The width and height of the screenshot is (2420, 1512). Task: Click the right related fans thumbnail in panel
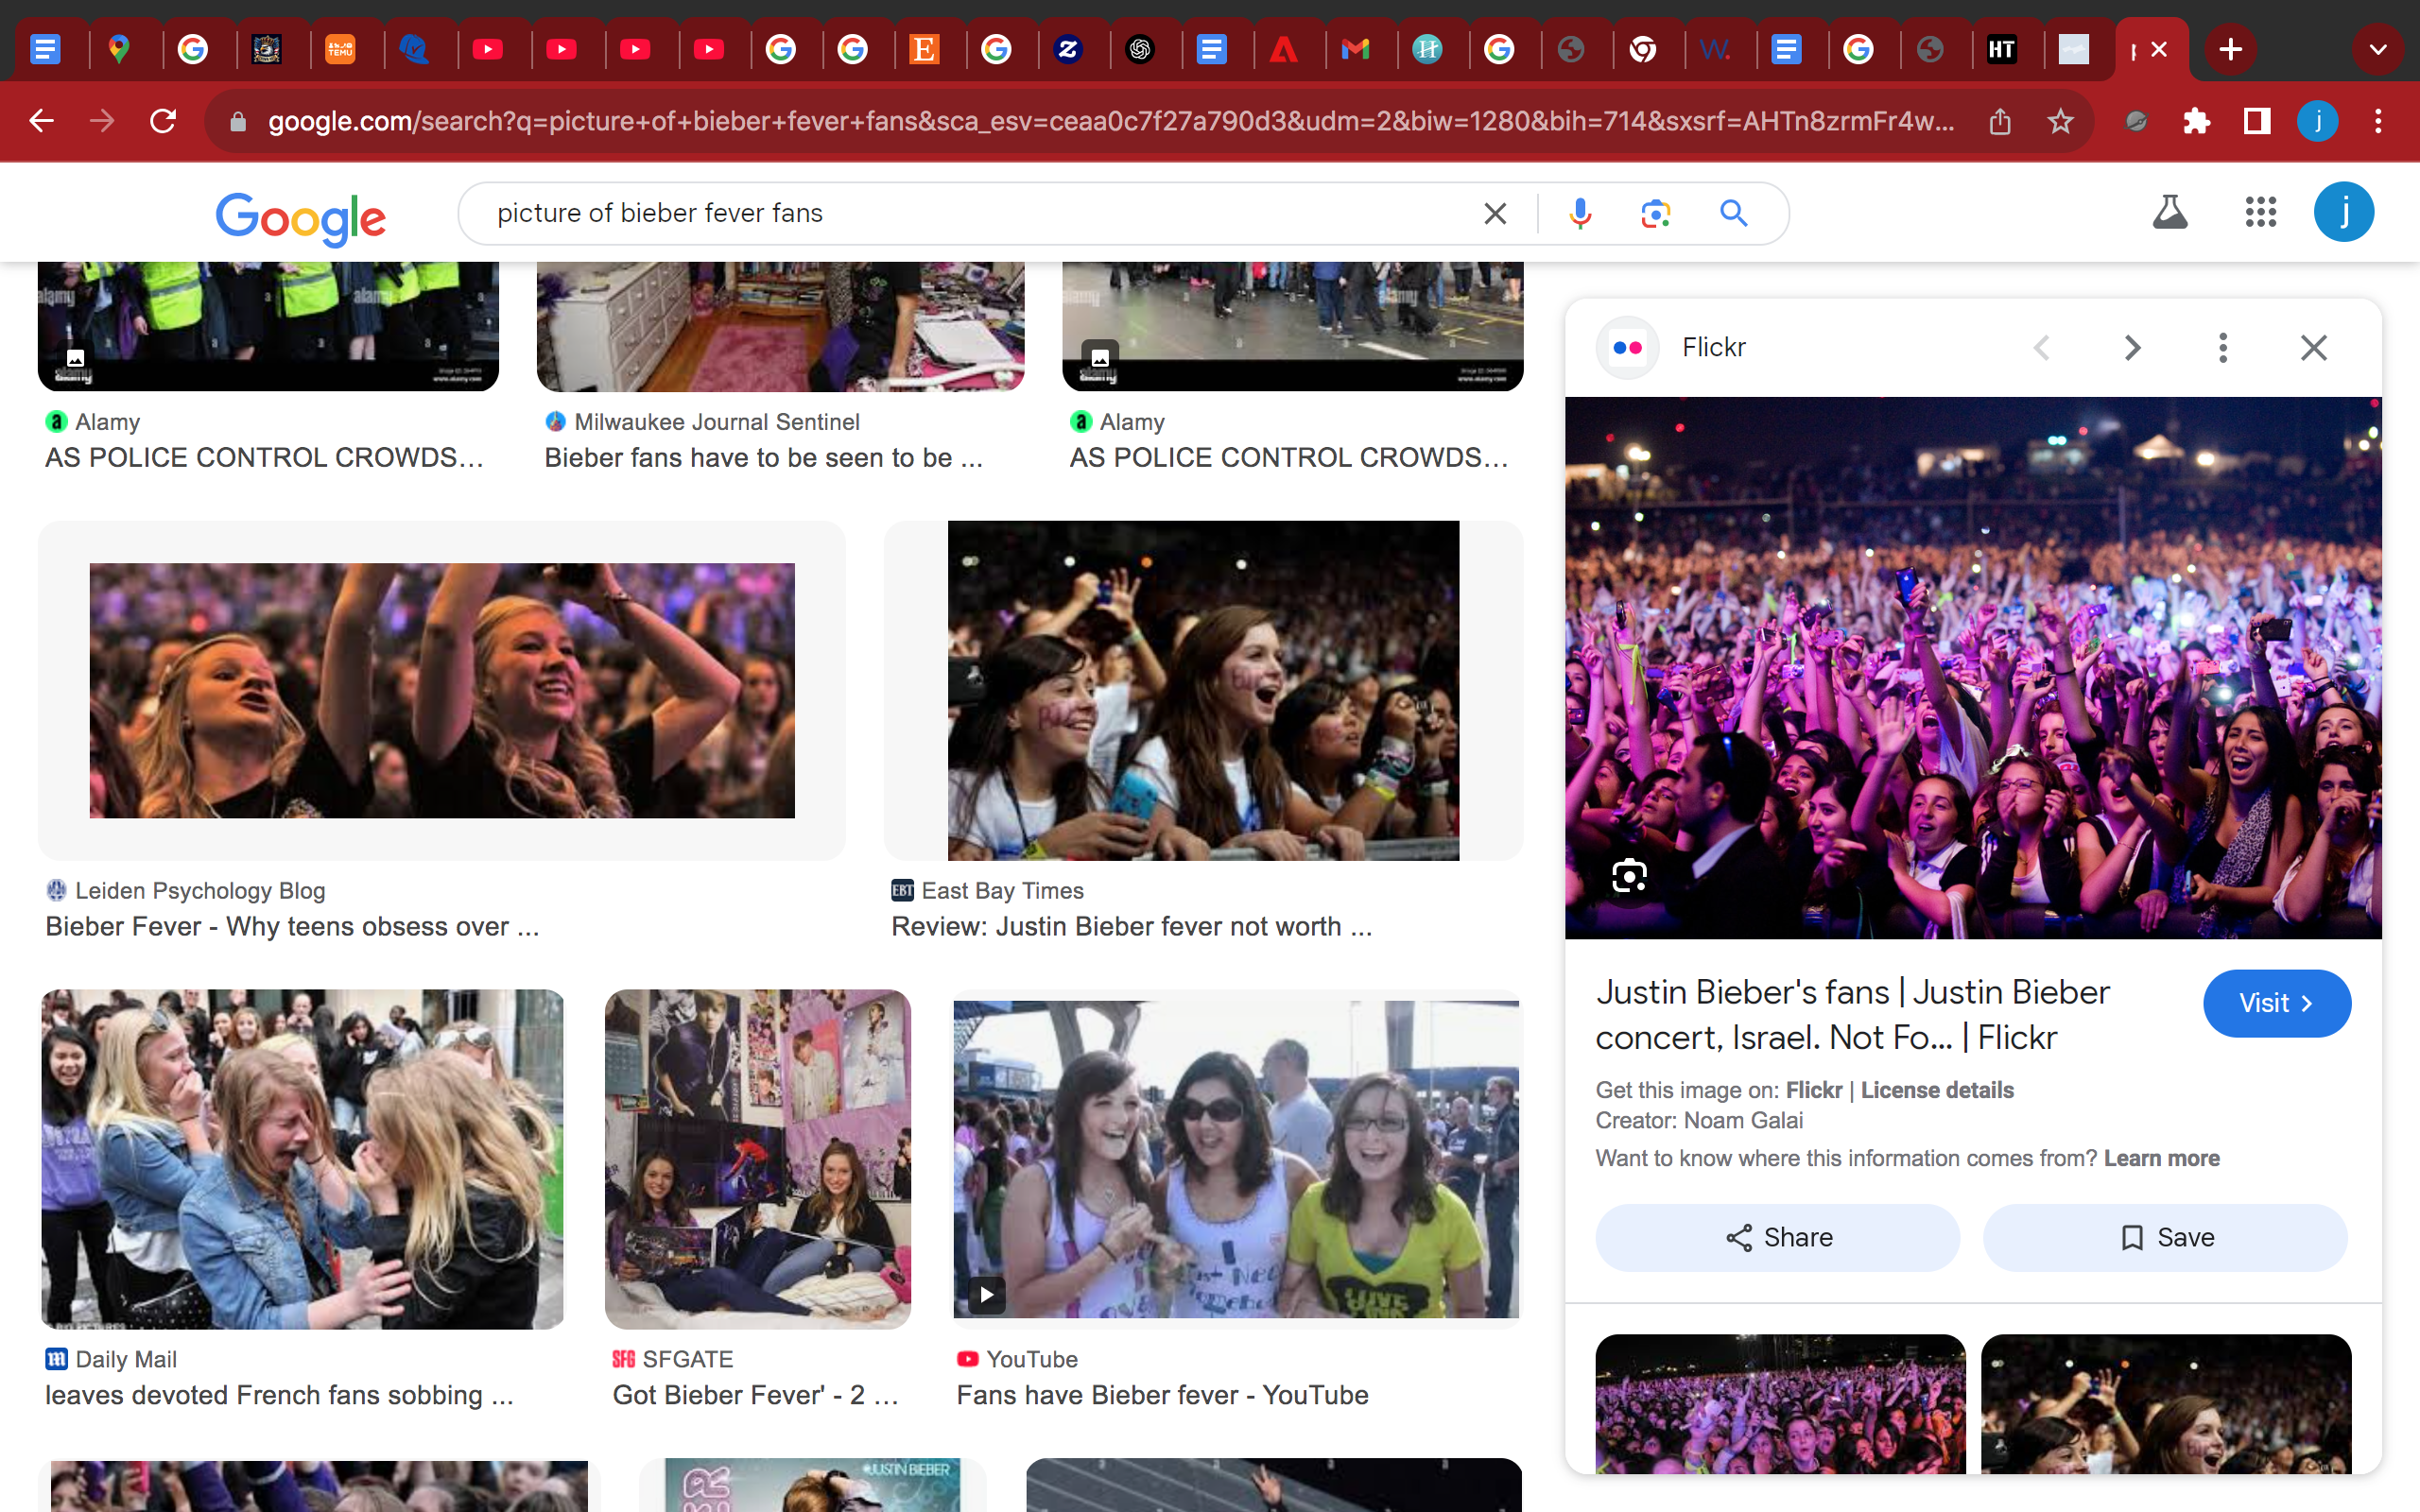coord(2165,1403)
